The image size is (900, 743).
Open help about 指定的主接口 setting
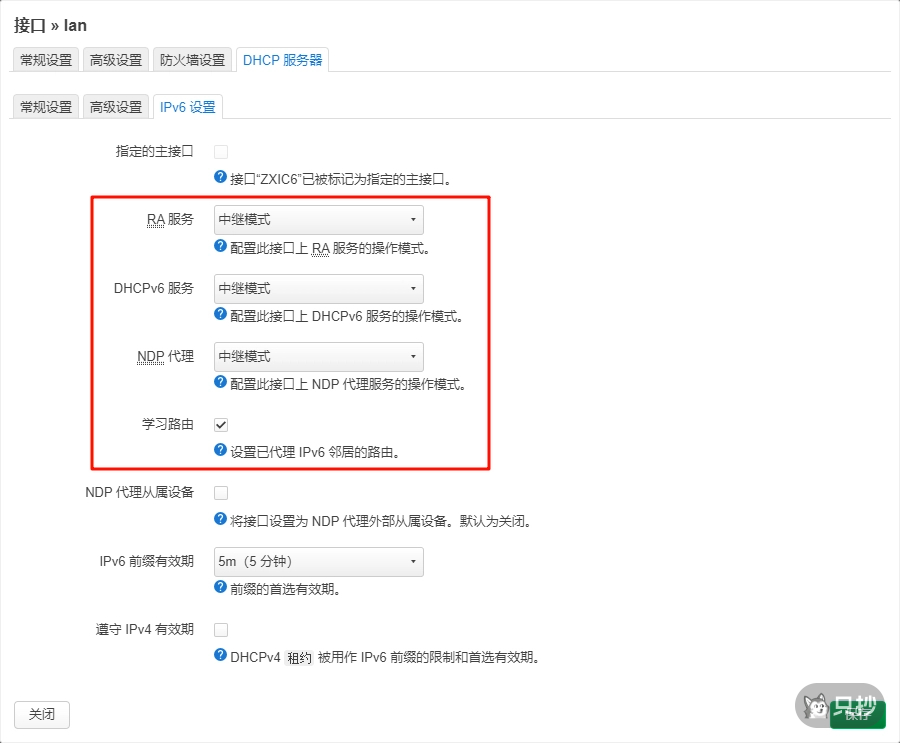pos(219,177)
